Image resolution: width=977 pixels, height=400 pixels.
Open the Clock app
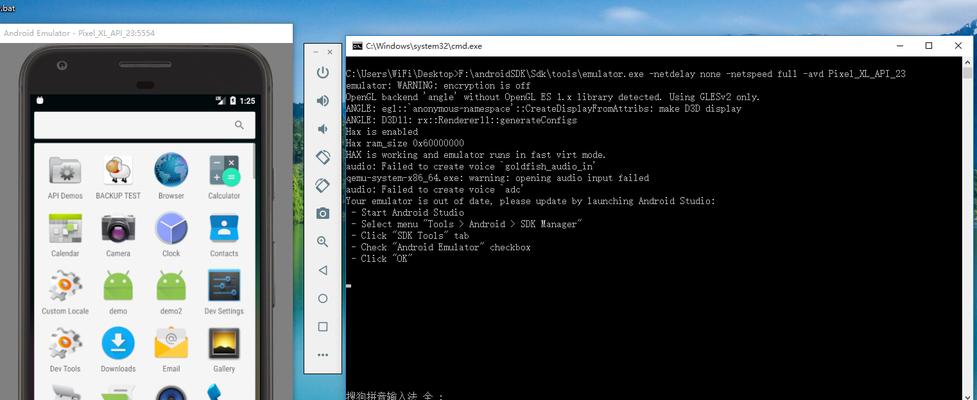(x=171, y=235)
